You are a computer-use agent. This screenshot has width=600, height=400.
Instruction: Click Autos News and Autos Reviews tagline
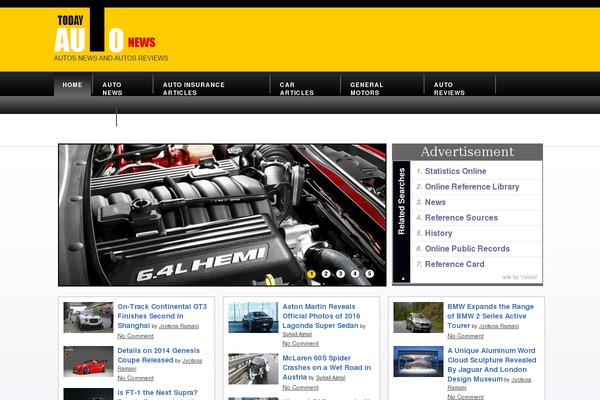(111, 58)
